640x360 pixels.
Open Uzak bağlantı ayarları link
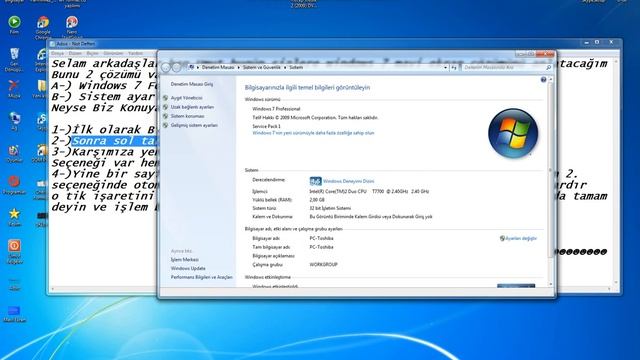tap(192, 107)
